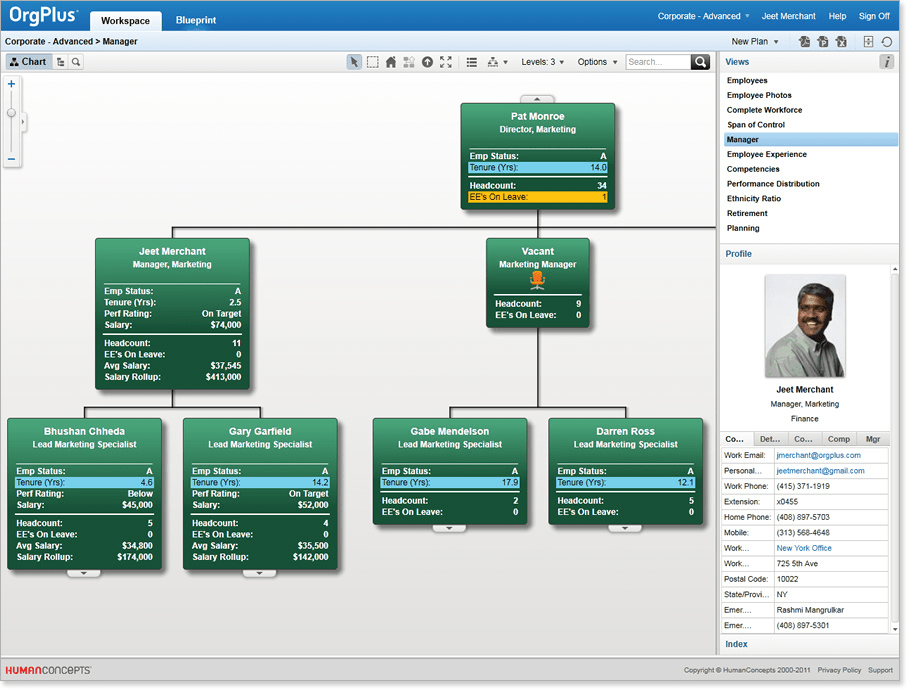Open the 'Mgr' profile tab
Image resolution: width=910 pixels, height=691 pixels.
(x=873, y=439)
